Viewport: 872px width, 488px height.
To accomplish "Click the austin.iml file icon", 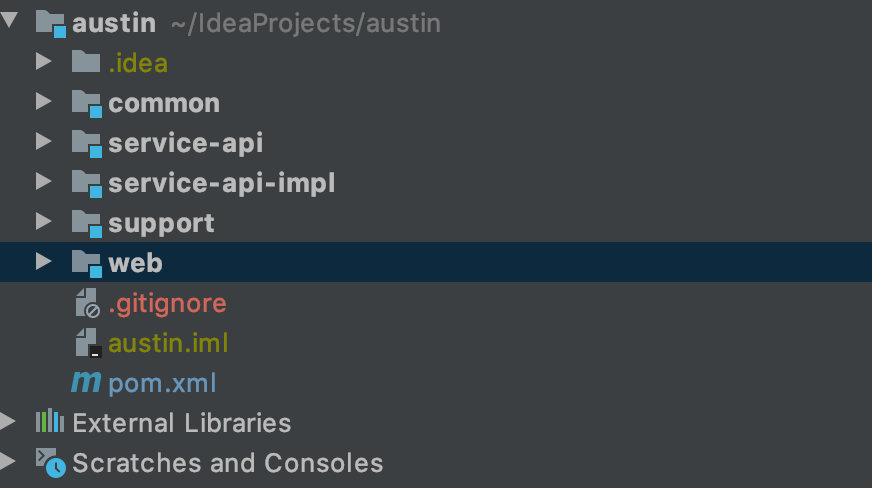I will click(87, 343).
